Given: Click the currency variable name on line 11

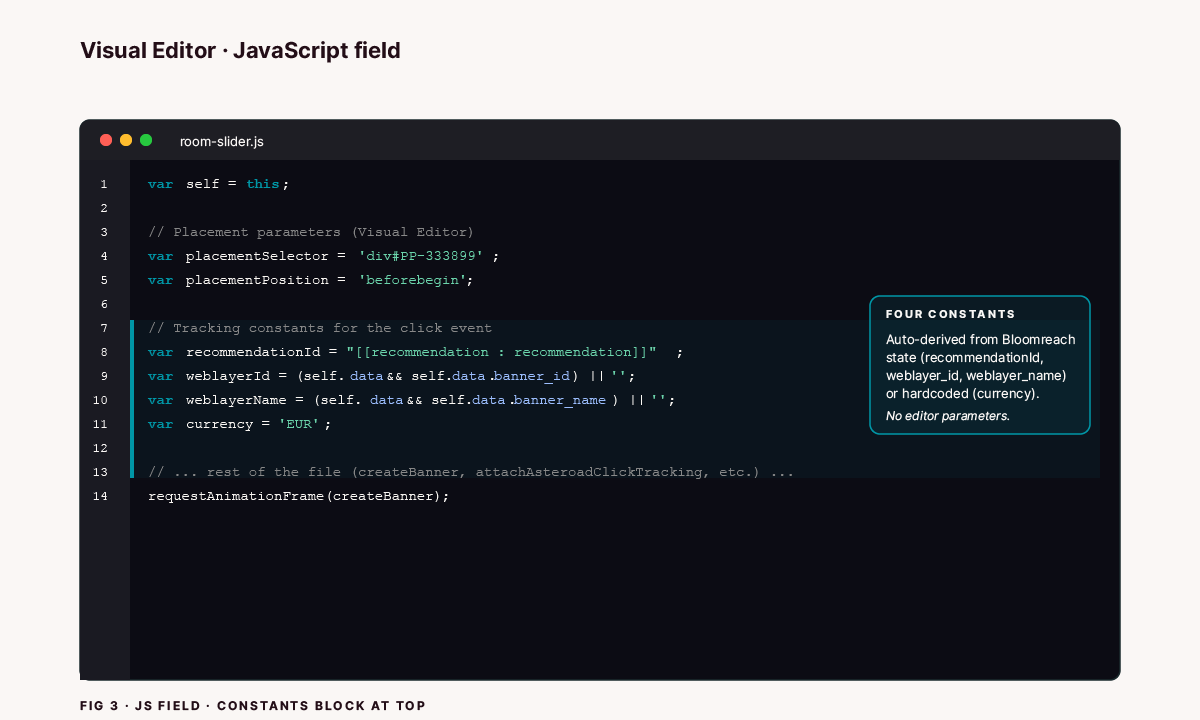Looking at the screenshot, I should 219,424.
